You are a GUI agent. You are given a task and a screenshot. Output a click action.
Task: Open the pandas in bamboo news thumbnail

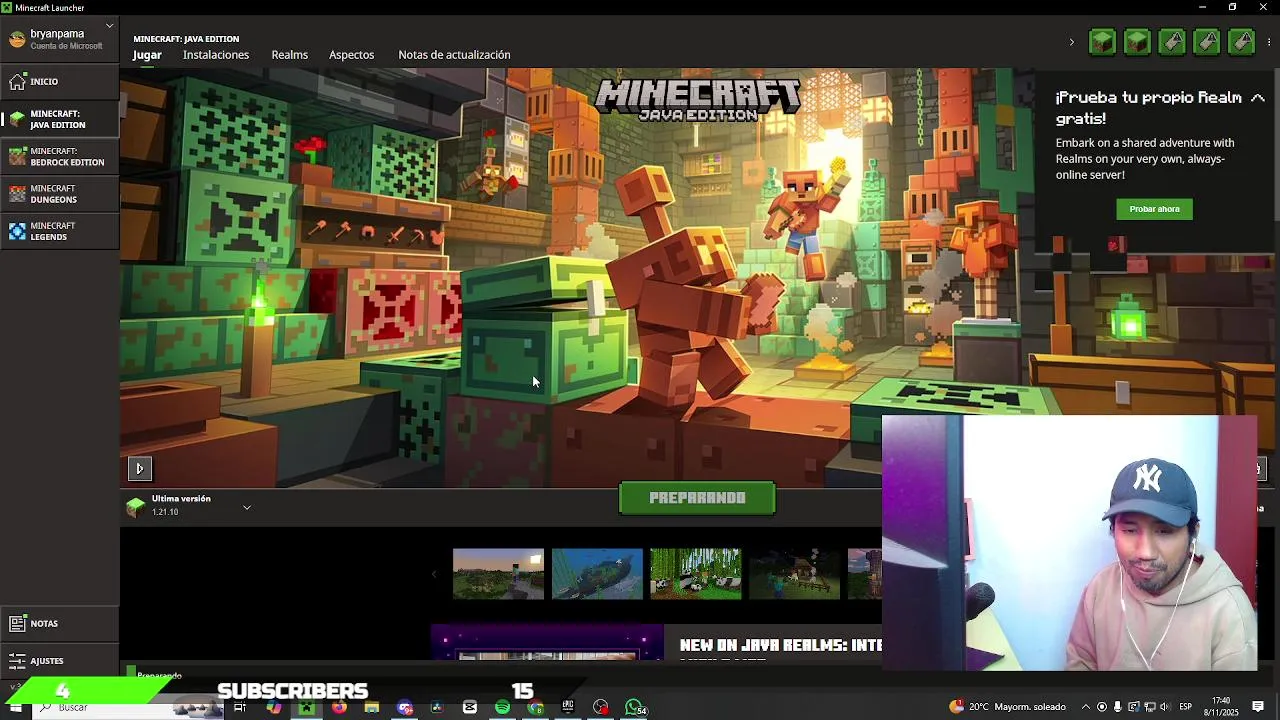696,574
